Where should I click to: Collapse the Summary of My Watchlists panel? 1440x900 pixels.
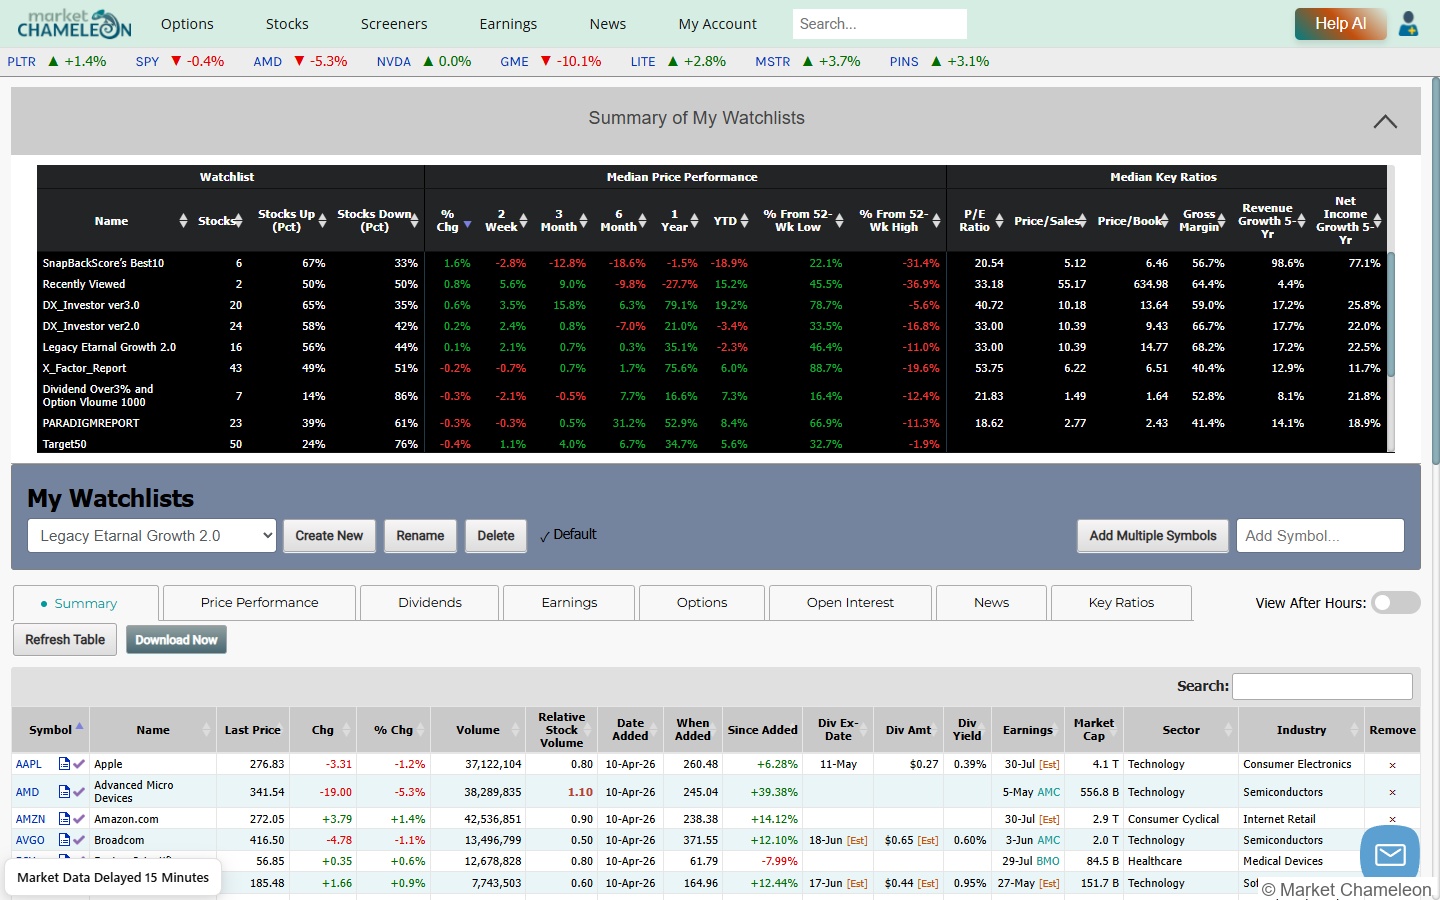pos(1385,121)
